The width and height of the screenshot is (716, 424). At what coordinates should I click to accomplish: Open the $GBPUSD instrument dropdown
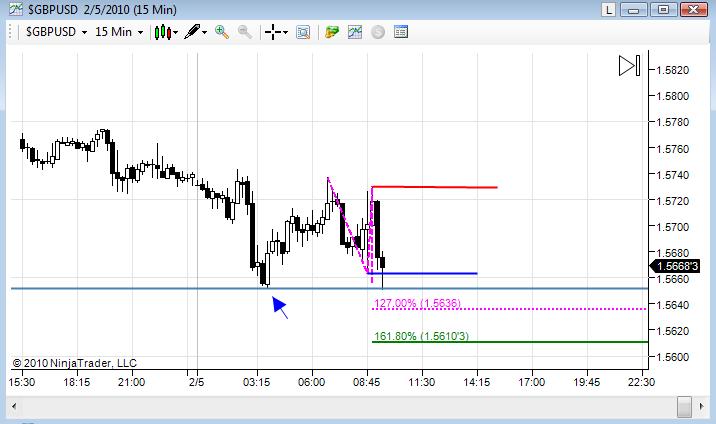tap(56, 32)
